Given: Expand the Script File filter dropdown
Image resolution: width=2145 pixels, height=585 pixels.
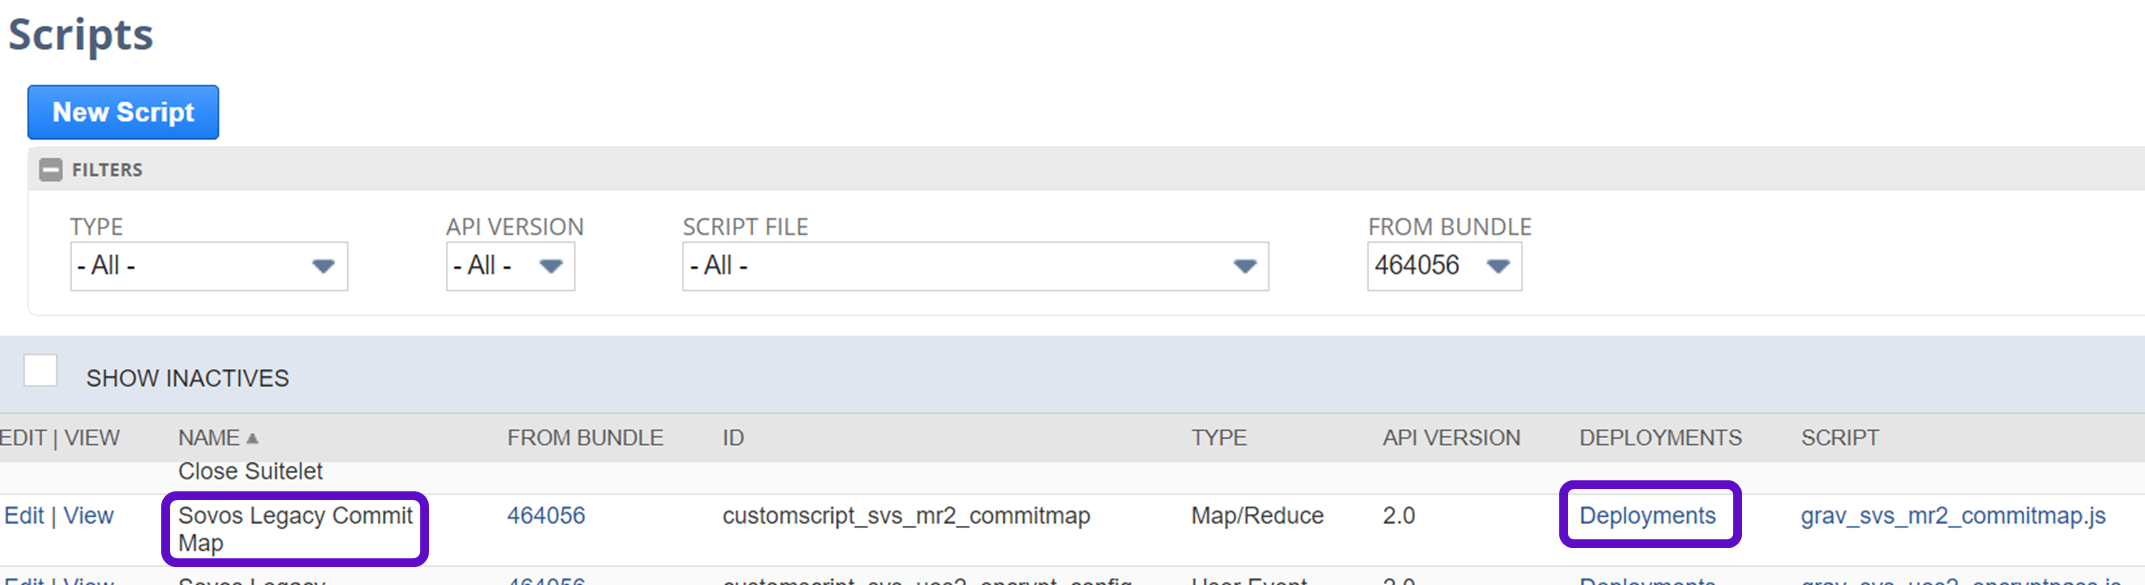Looking at the screenshot, I should pyautogui.click(x=975, y=266).
